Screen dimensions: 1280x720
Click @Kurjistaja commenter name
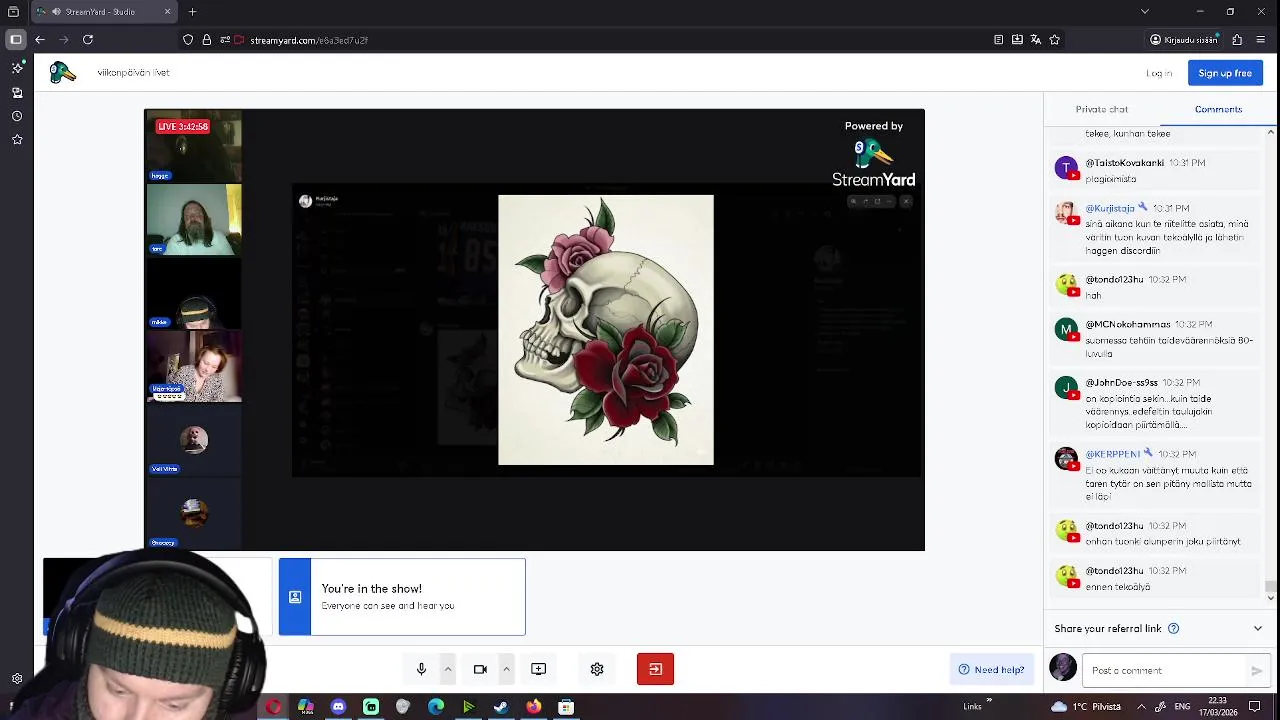pos(1110,208)
